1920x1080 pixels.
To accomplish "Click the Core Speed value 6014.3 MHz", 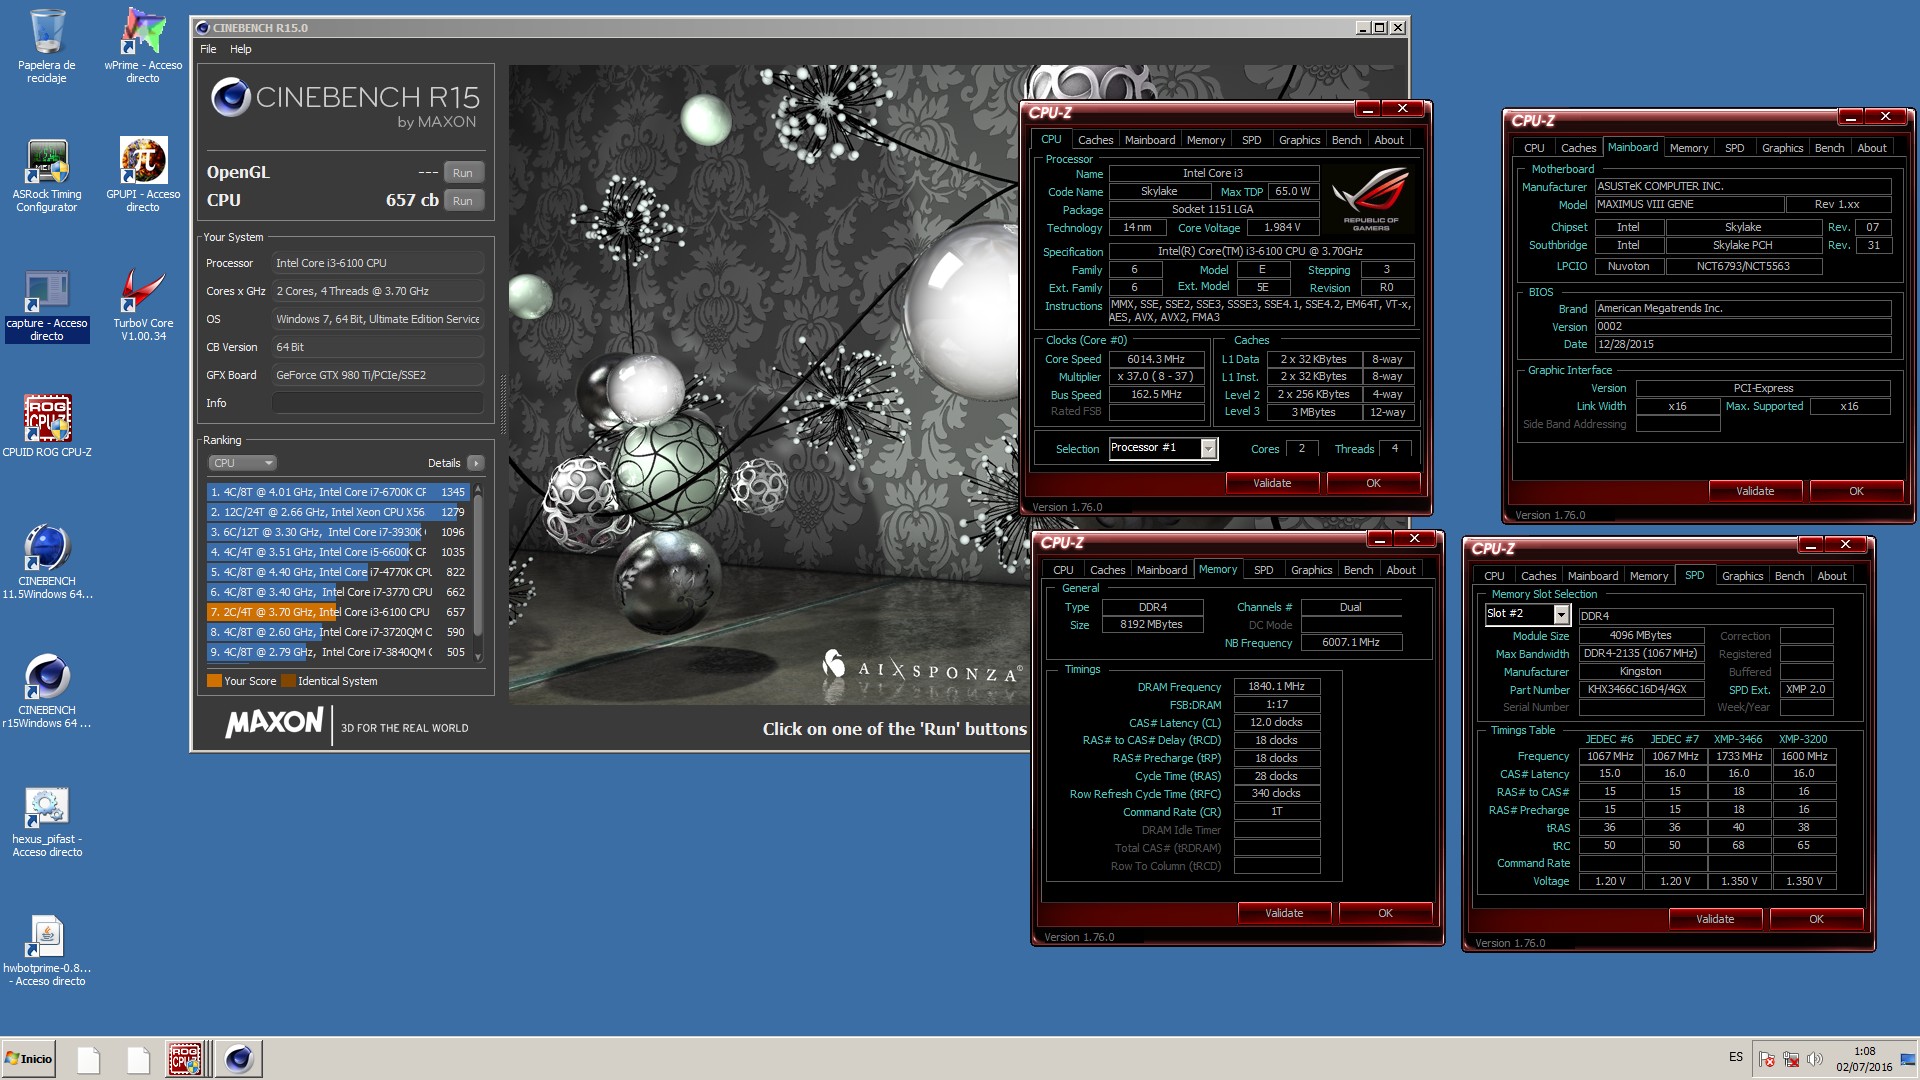I will click(1155, 359).
